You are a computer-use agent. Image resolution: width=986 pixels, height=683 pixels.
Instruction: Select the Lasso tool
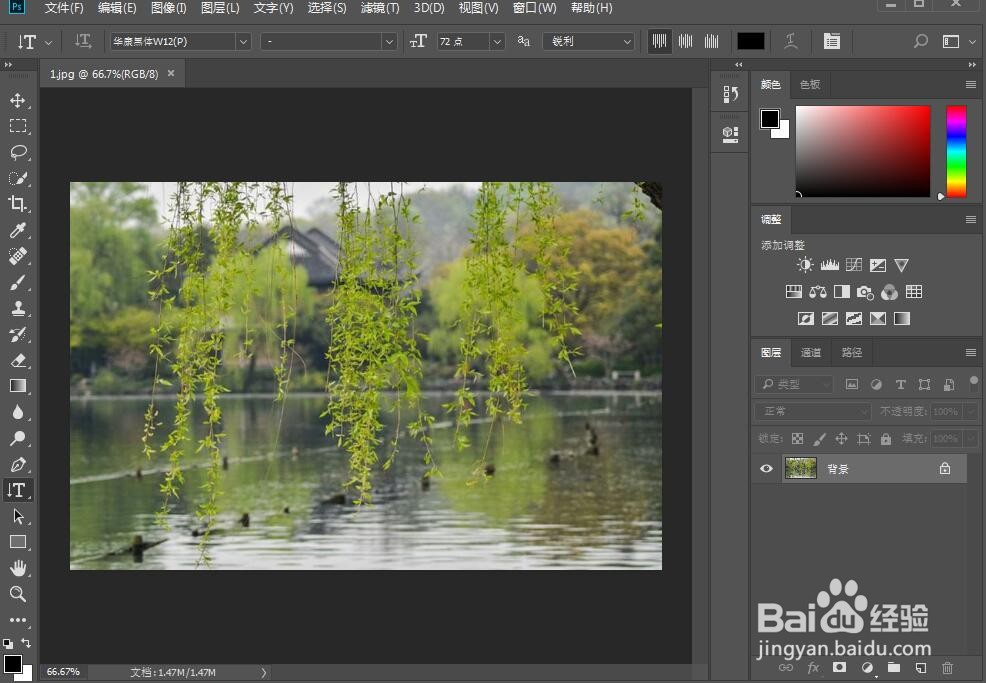click(x=18, y=152)
